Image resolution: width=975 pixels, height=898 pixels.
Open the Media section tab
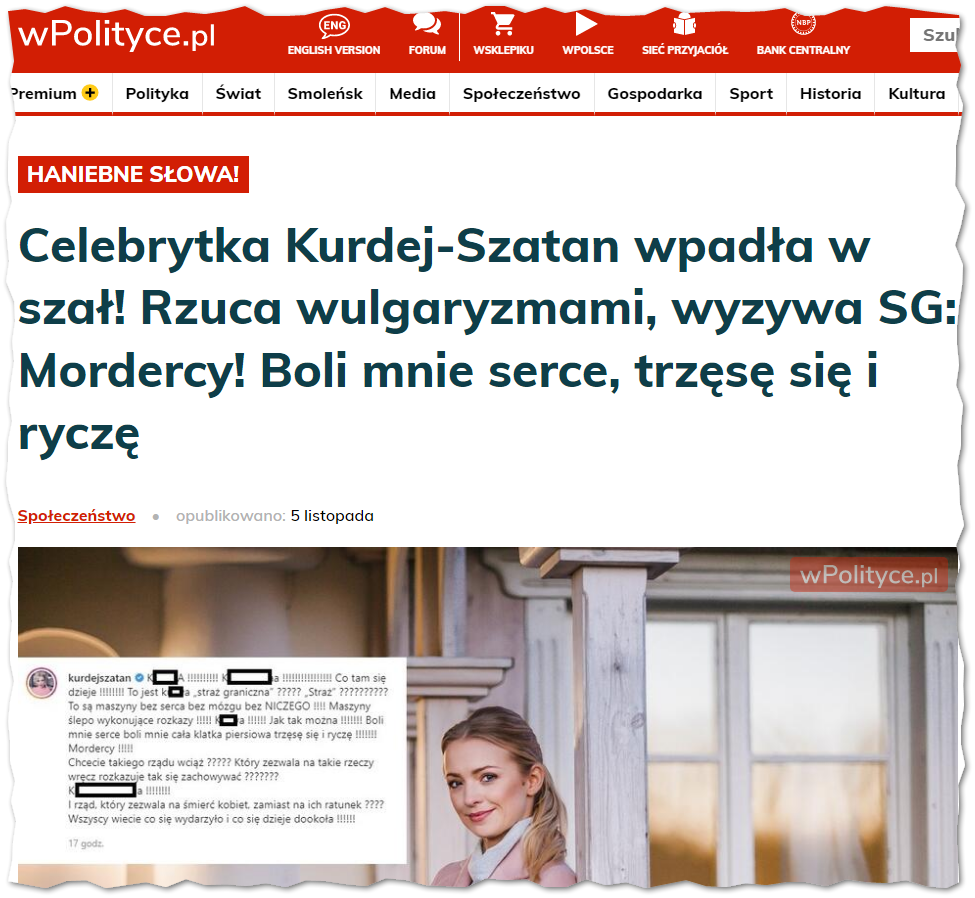pyautogui.click(x=412, y=94)
